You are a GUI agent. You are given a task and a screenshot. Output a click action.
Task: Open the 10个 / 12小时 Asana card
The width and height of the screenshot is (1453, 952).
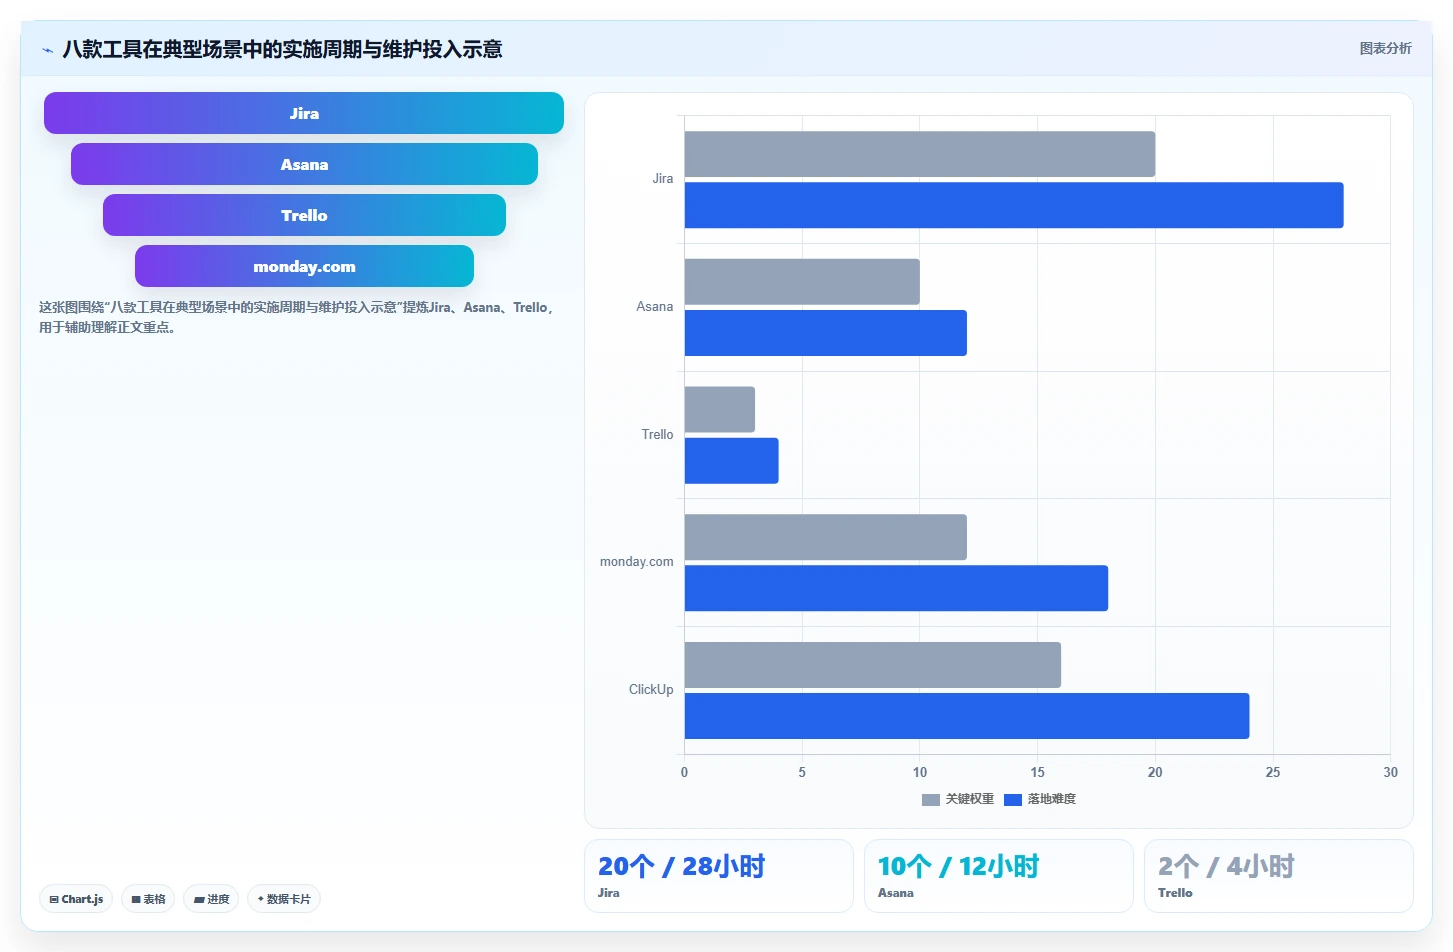click(x=999, y=876)
